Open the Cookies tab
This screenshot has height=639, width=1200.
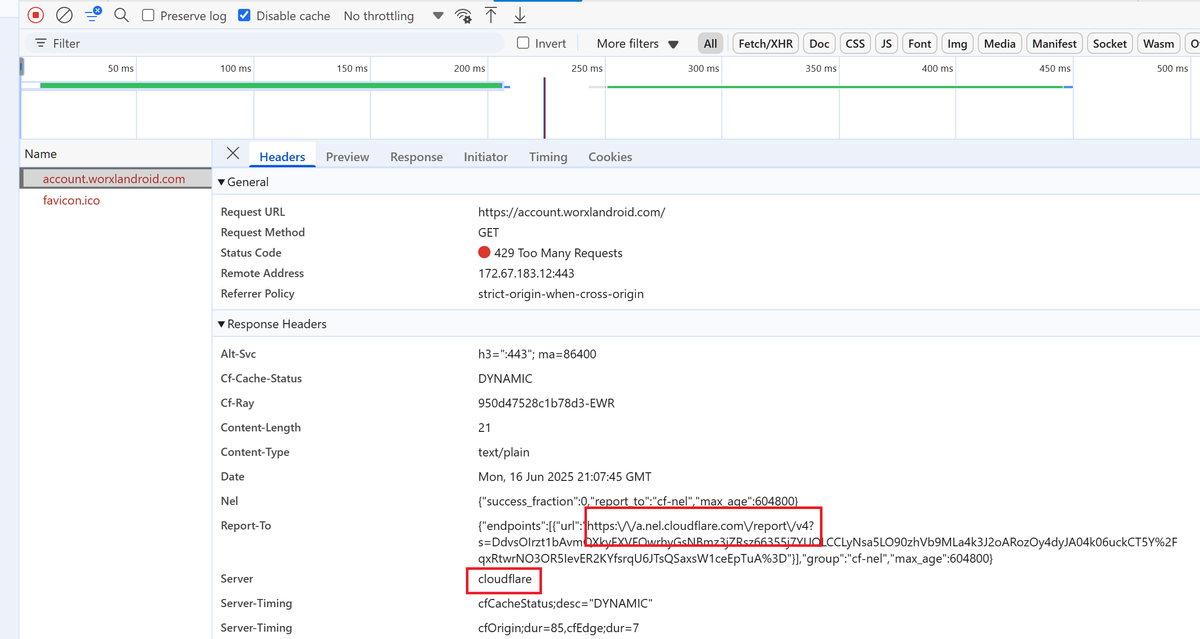tap(610, 157)
